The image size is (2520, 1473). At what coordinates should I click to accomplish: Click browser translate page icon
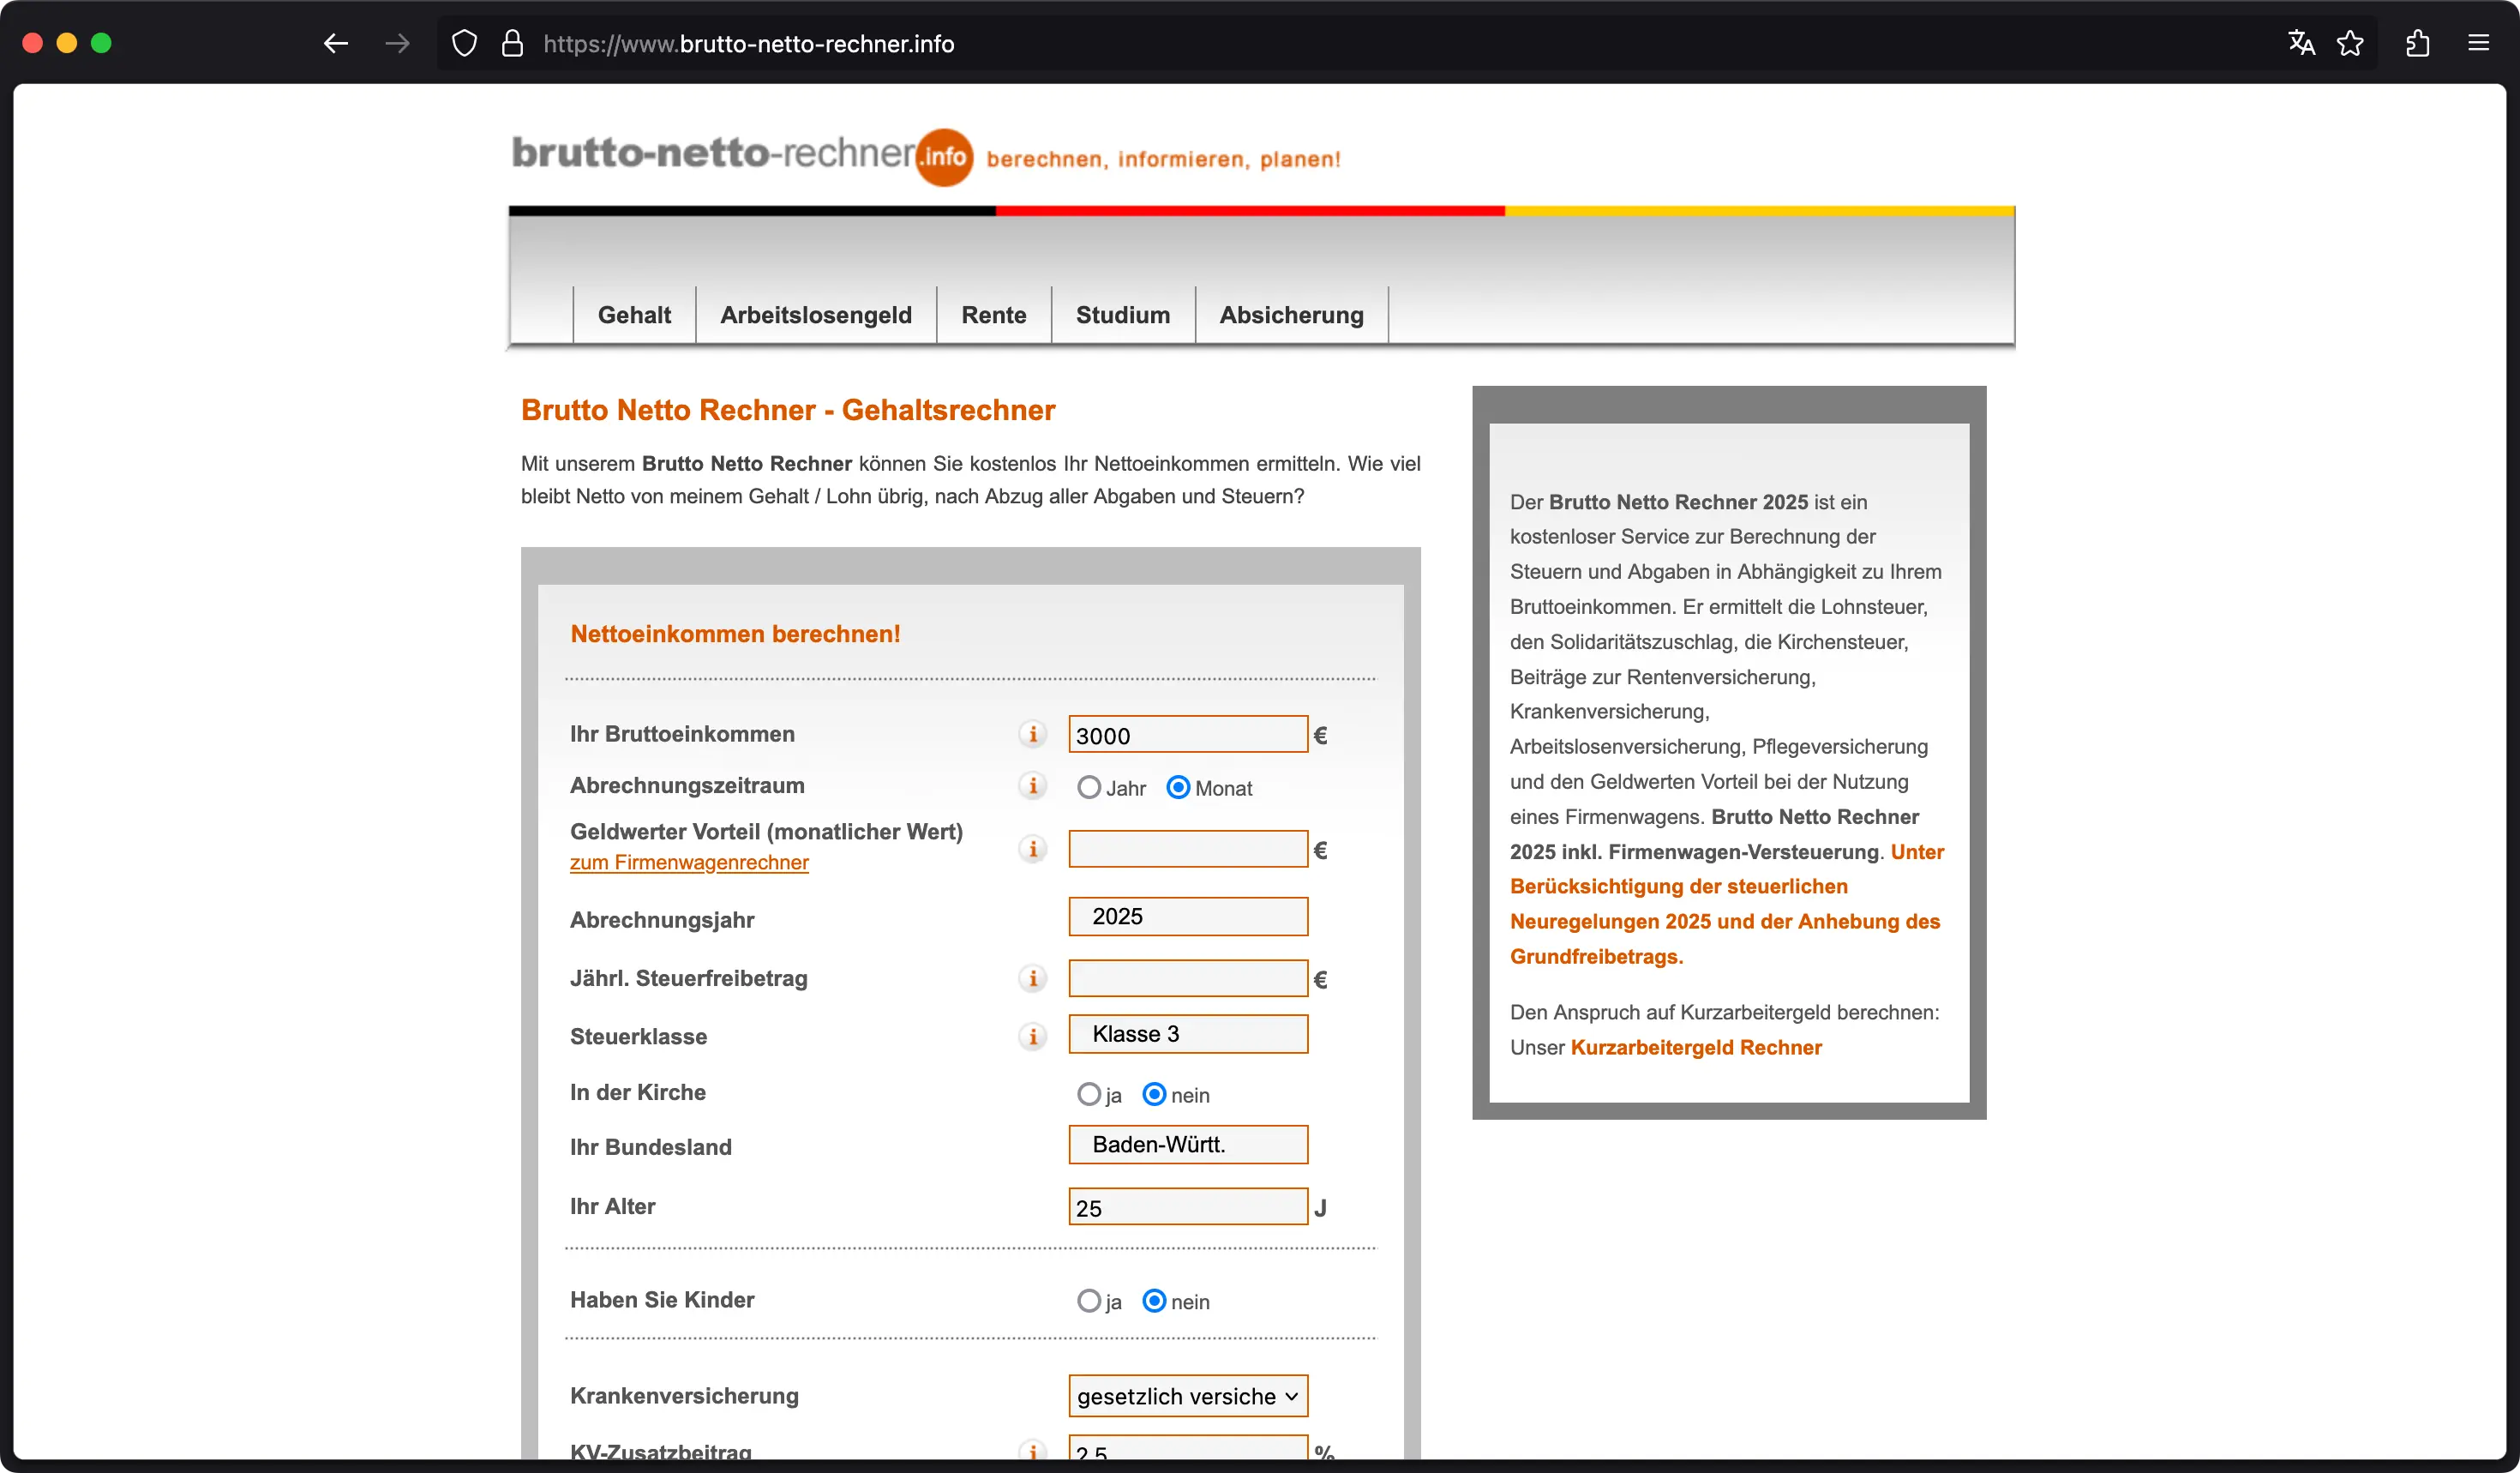(x=2301, y=43)
